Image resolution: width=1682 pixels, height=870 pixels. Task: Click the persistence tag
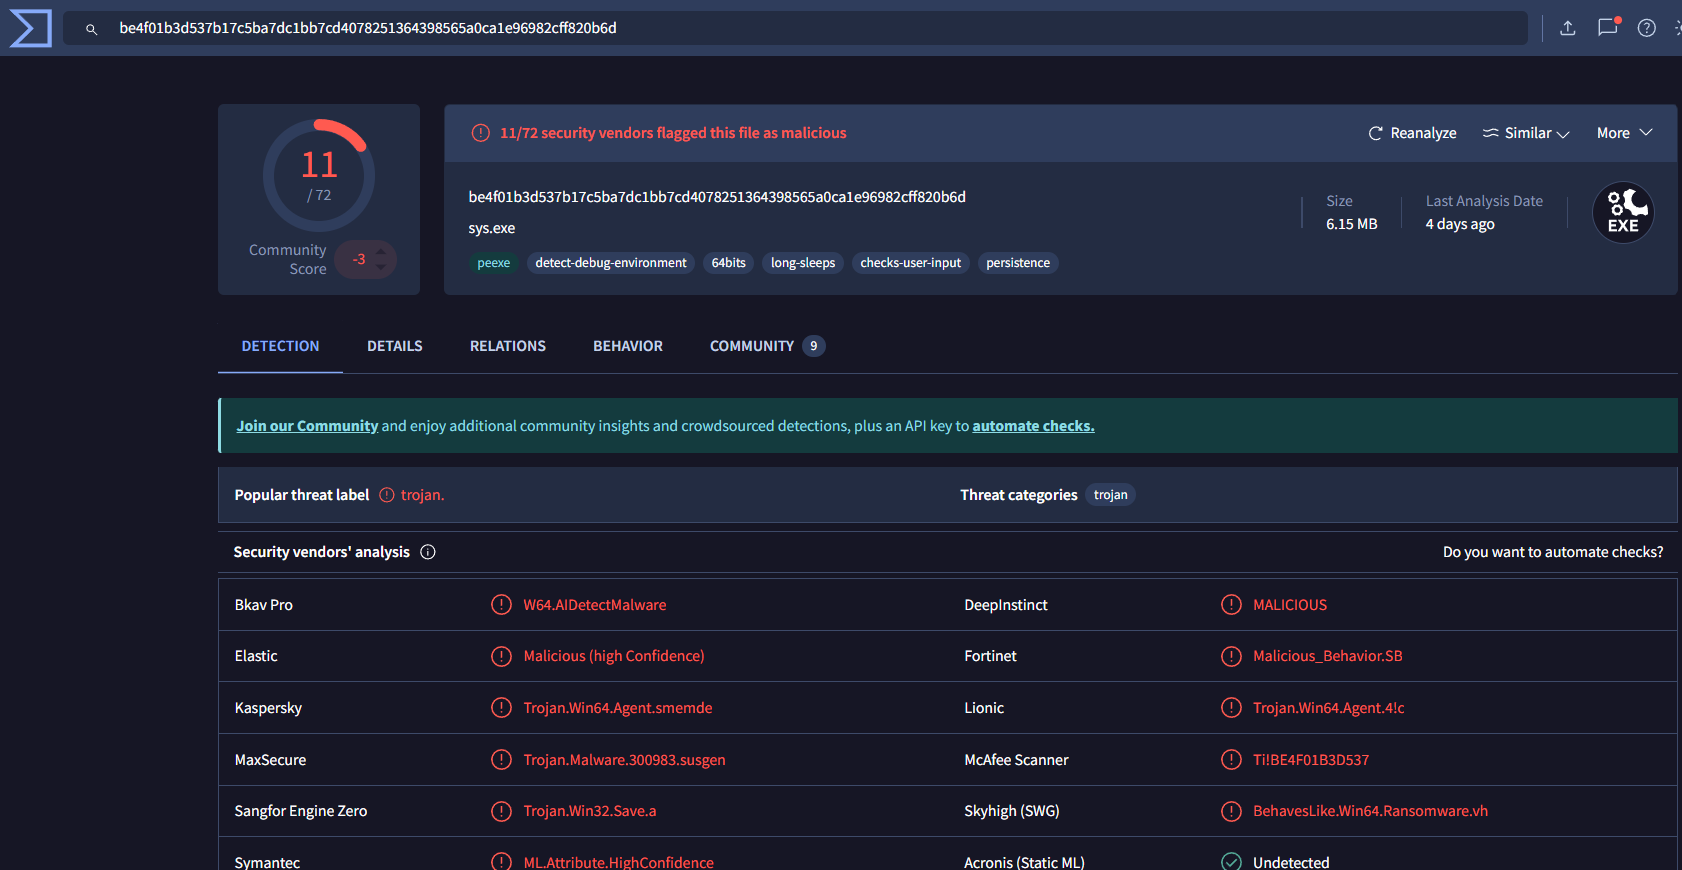(1017, 263)
